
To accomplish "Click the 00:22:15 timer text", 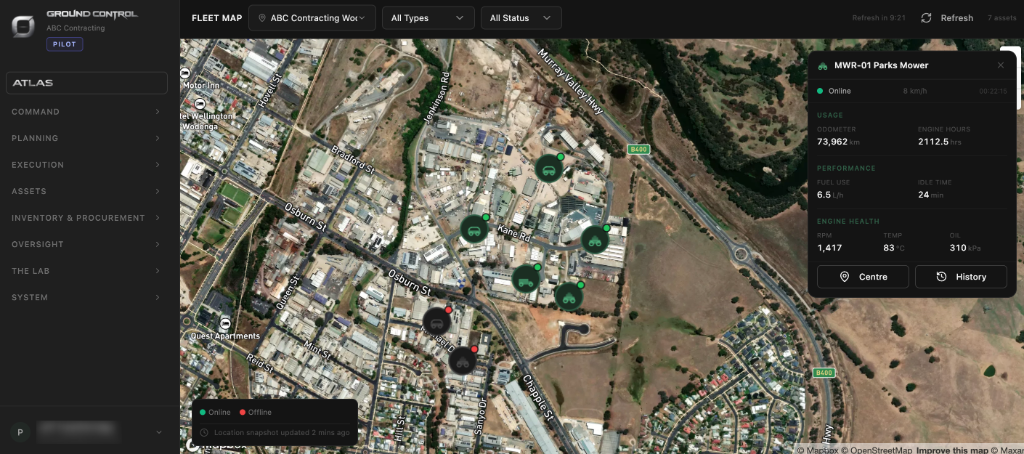I will pyautogui.click(x=993, y=91).
